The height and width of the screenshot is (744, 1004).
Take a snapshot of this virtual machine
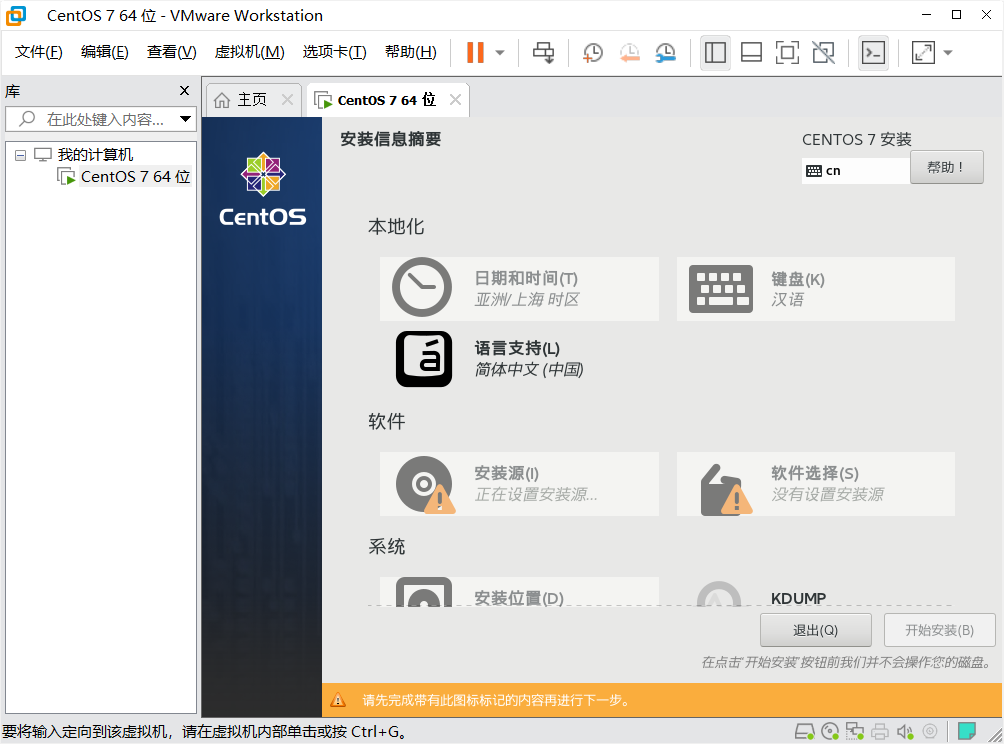coord(593,53)
